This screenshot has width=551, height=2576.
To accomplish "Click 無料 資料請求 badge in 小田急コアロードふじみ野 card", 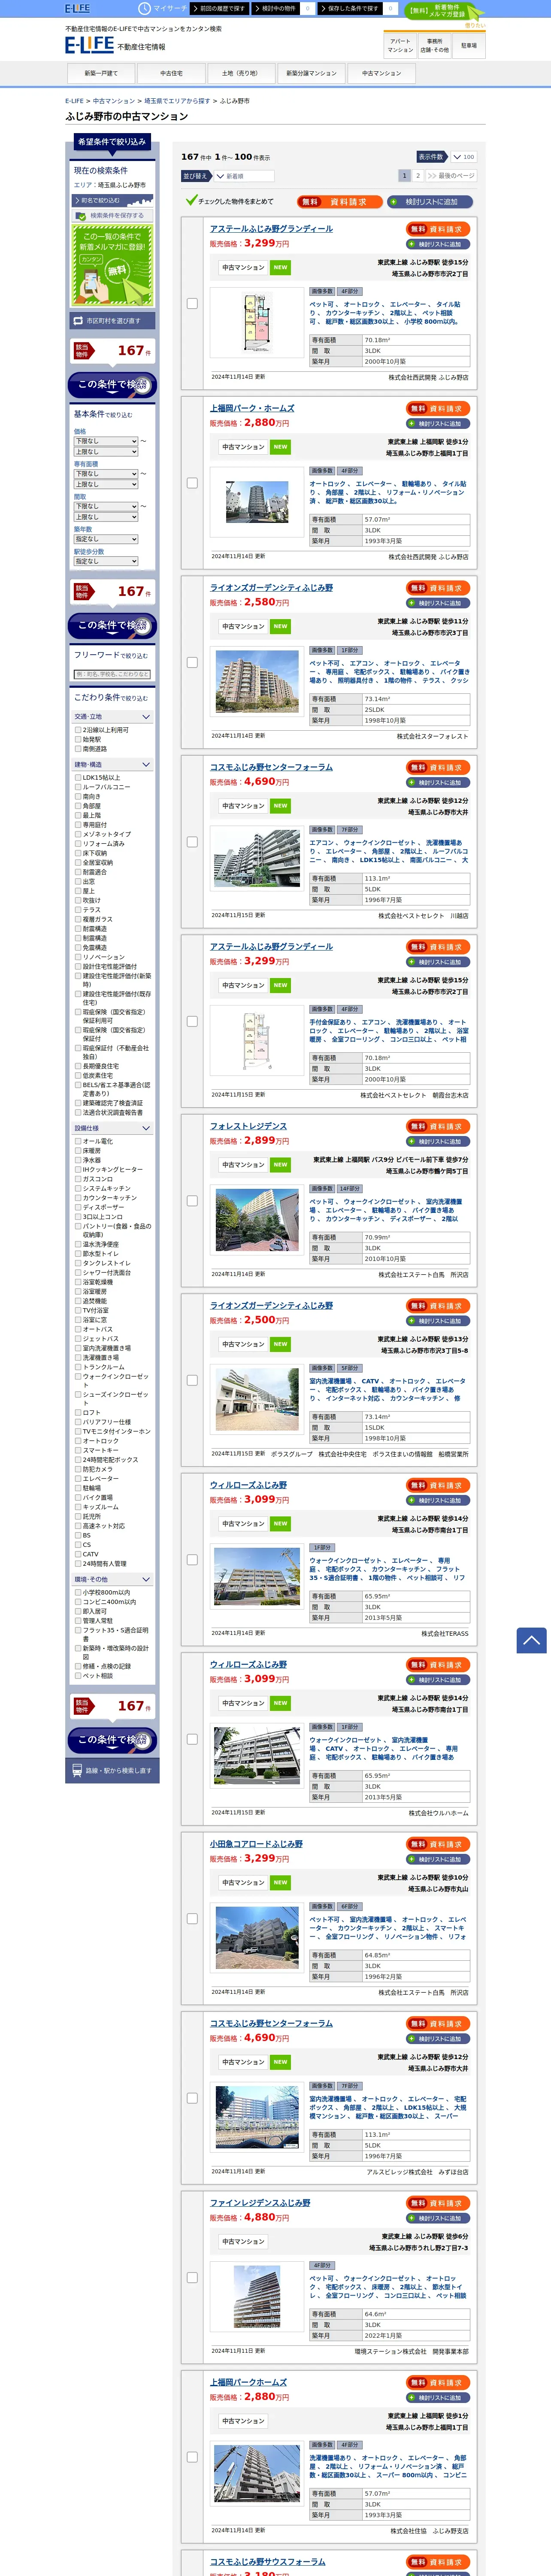I will pos(438,1844).
